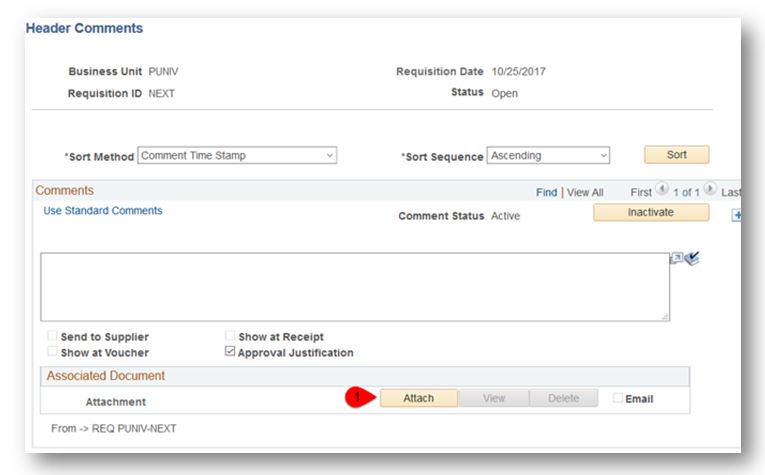The height and width of the screenshot is (475, 765).
Task: Uncheck the Approval Justification checkbox
Action: [230, 352]
